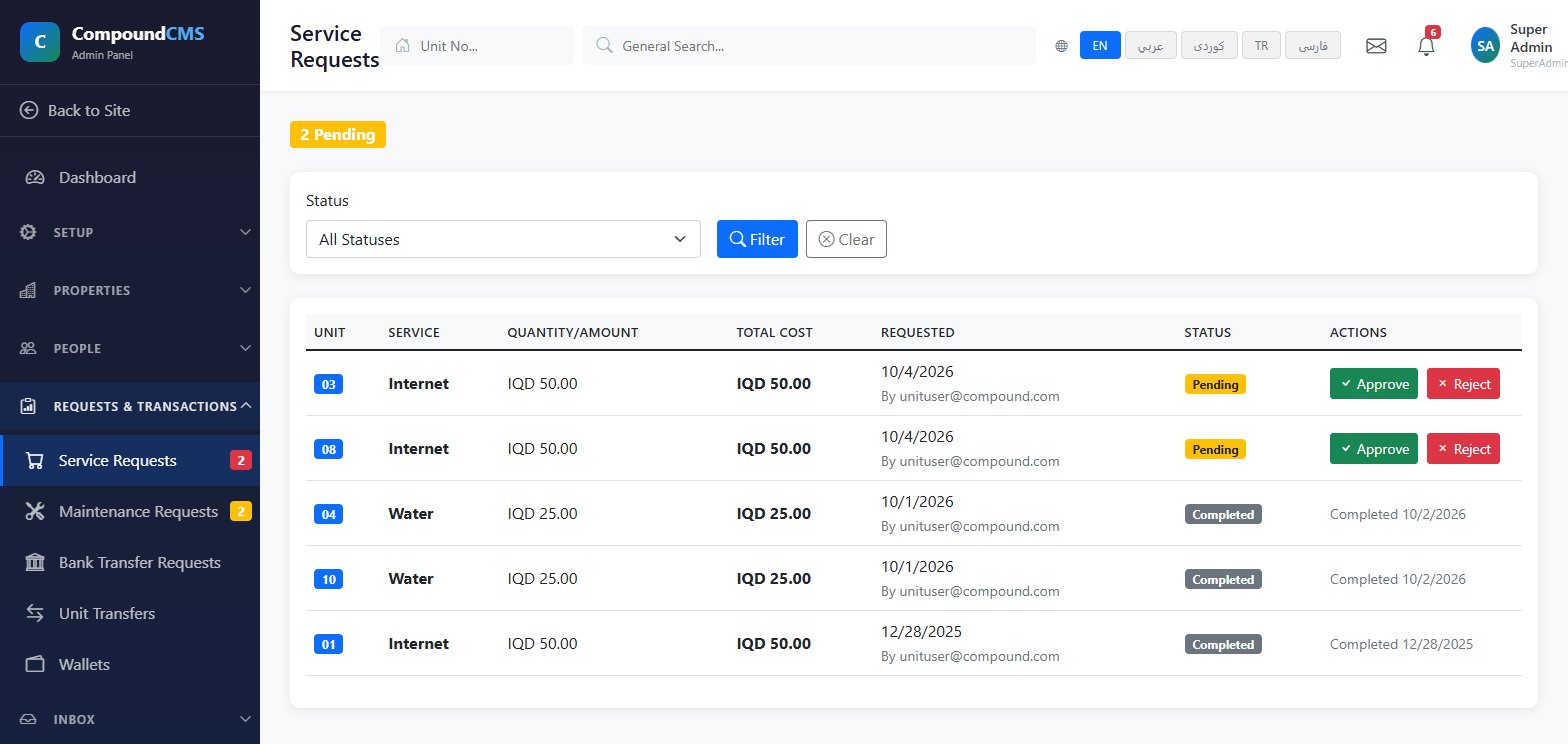This screenshot has height=744, width=1568.
Task: Click the Maintenance Requests tools icon
Action: click(35, 512)
